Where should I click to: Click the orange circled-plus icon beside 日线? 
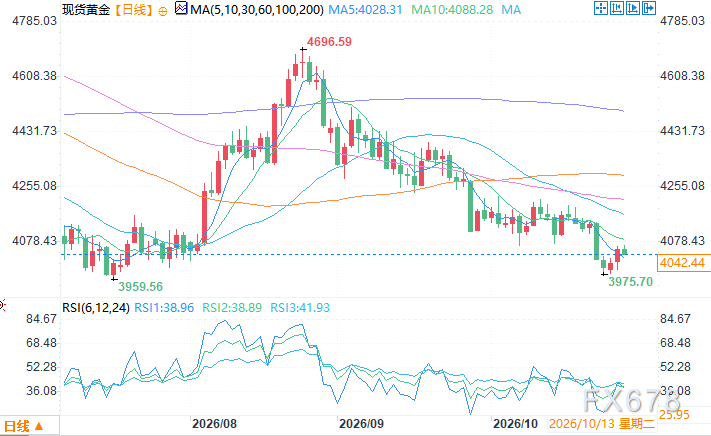pos(162,11)
